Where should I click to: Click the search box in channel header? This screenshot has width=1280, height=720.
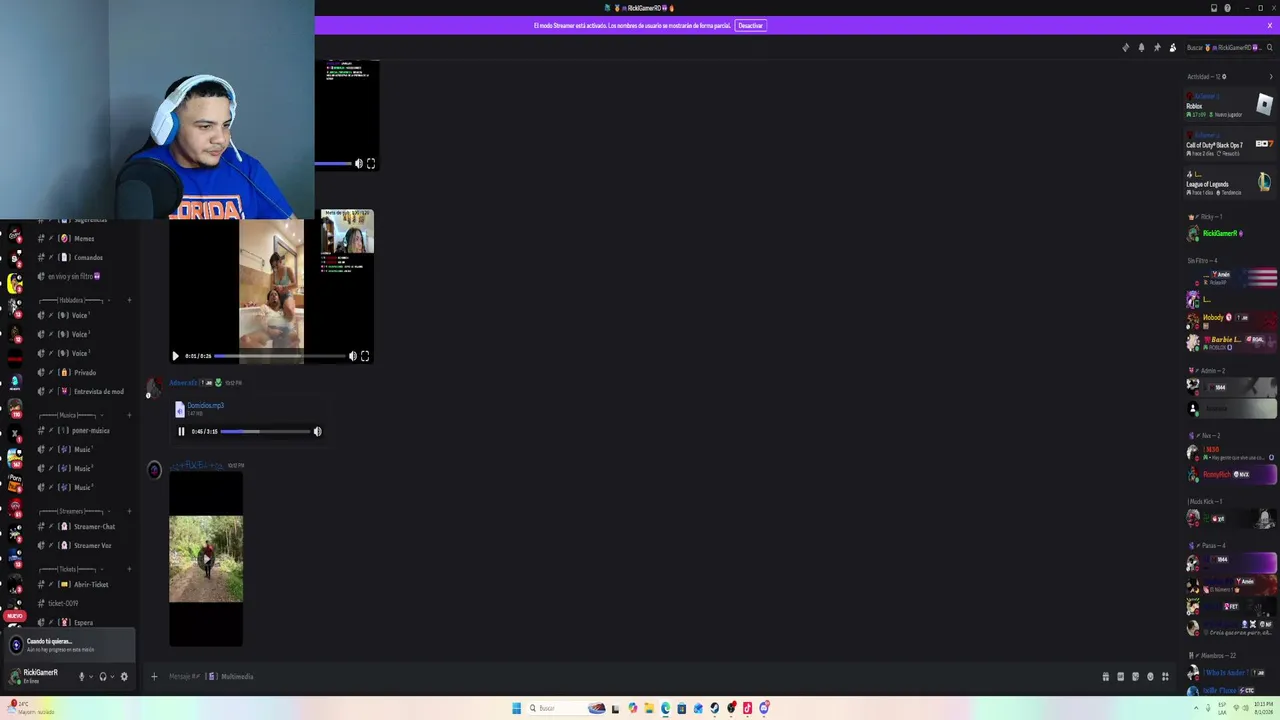(1229, 47)
